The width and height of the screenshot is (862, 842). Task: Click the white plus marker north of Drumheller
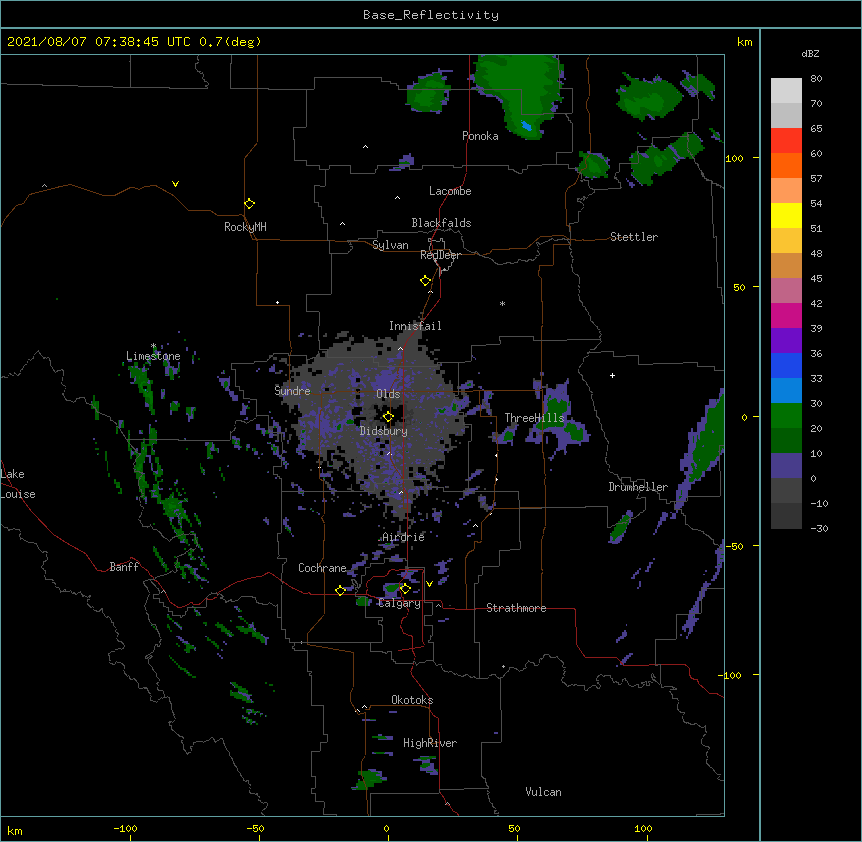612,375
